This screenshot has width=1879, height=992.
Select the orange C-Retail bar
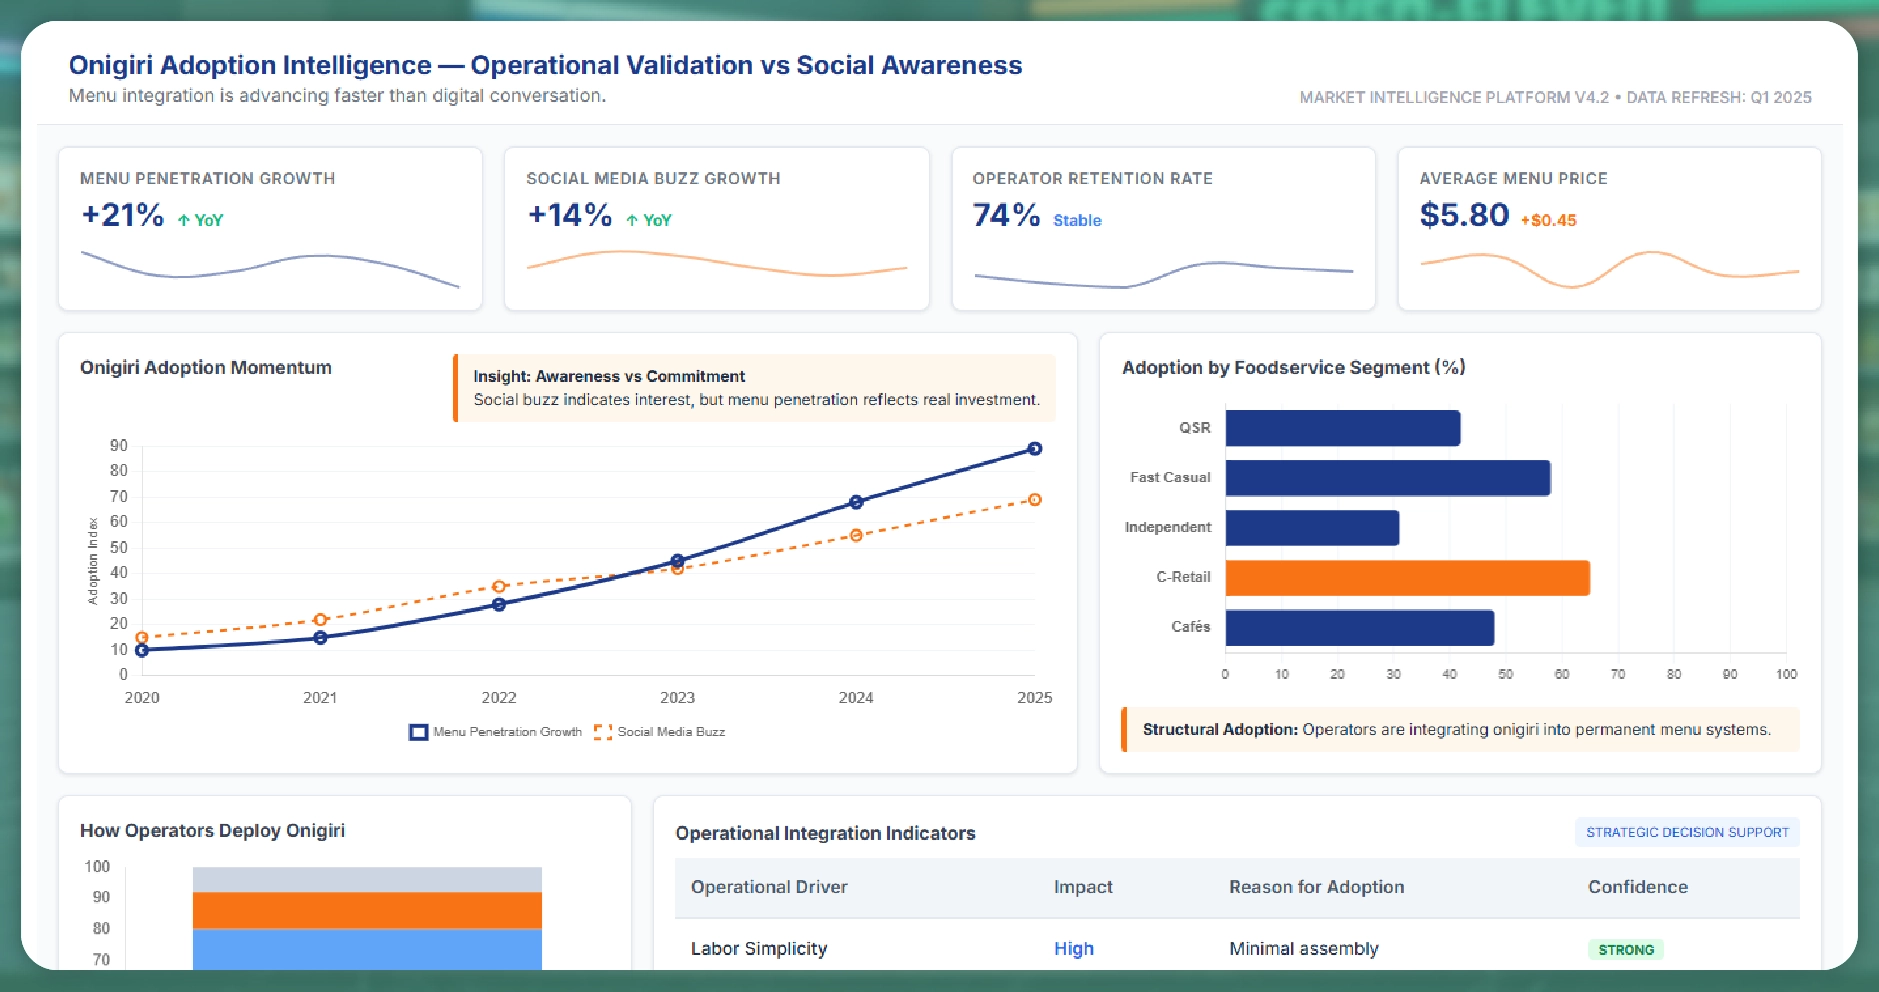[x=1405, y=577]
